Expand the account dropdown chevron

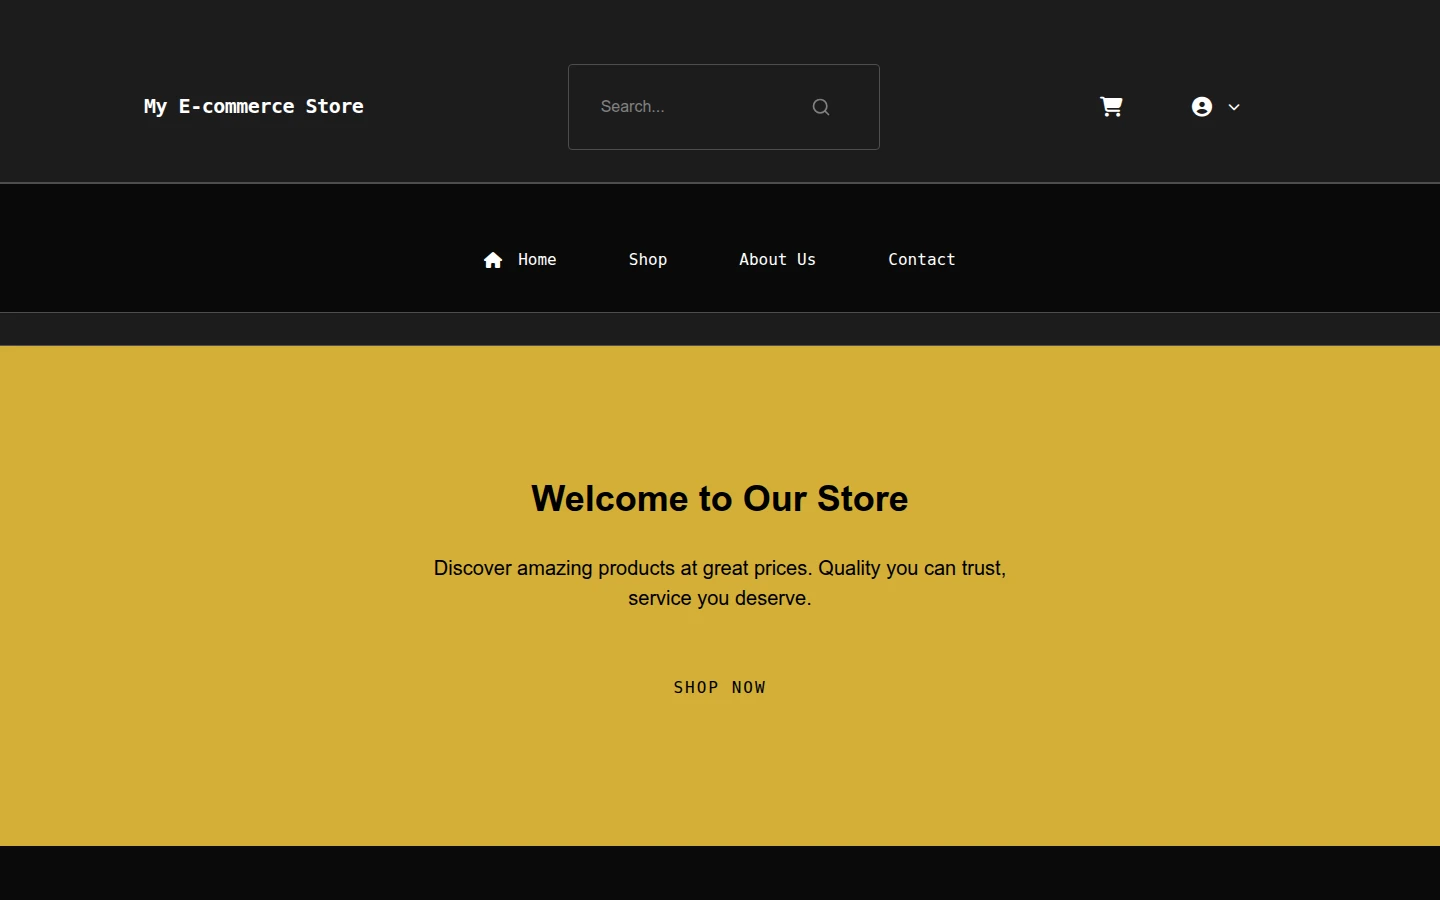(1234, 107)
